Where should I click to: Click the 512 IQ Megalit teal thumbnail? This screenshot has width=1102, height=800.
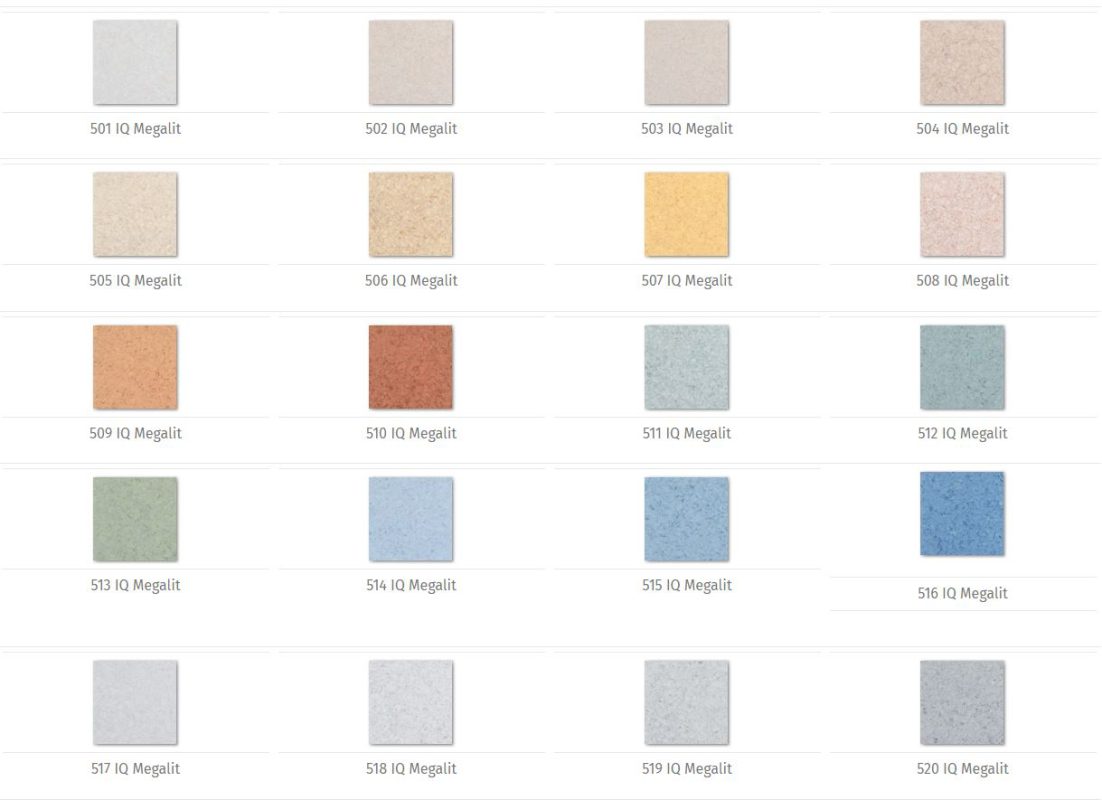(962, 367)
